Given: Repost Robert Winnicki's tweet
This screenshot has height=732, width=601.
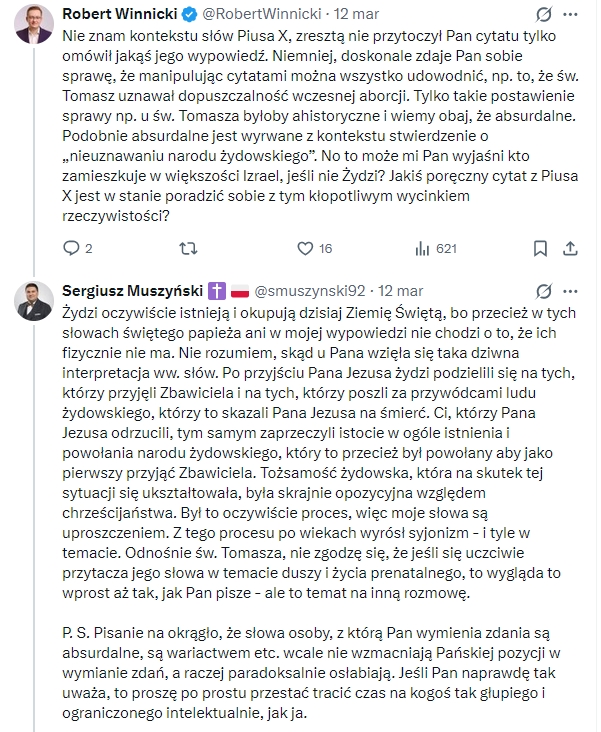Looking at the screenshot, I should point(188,249).
